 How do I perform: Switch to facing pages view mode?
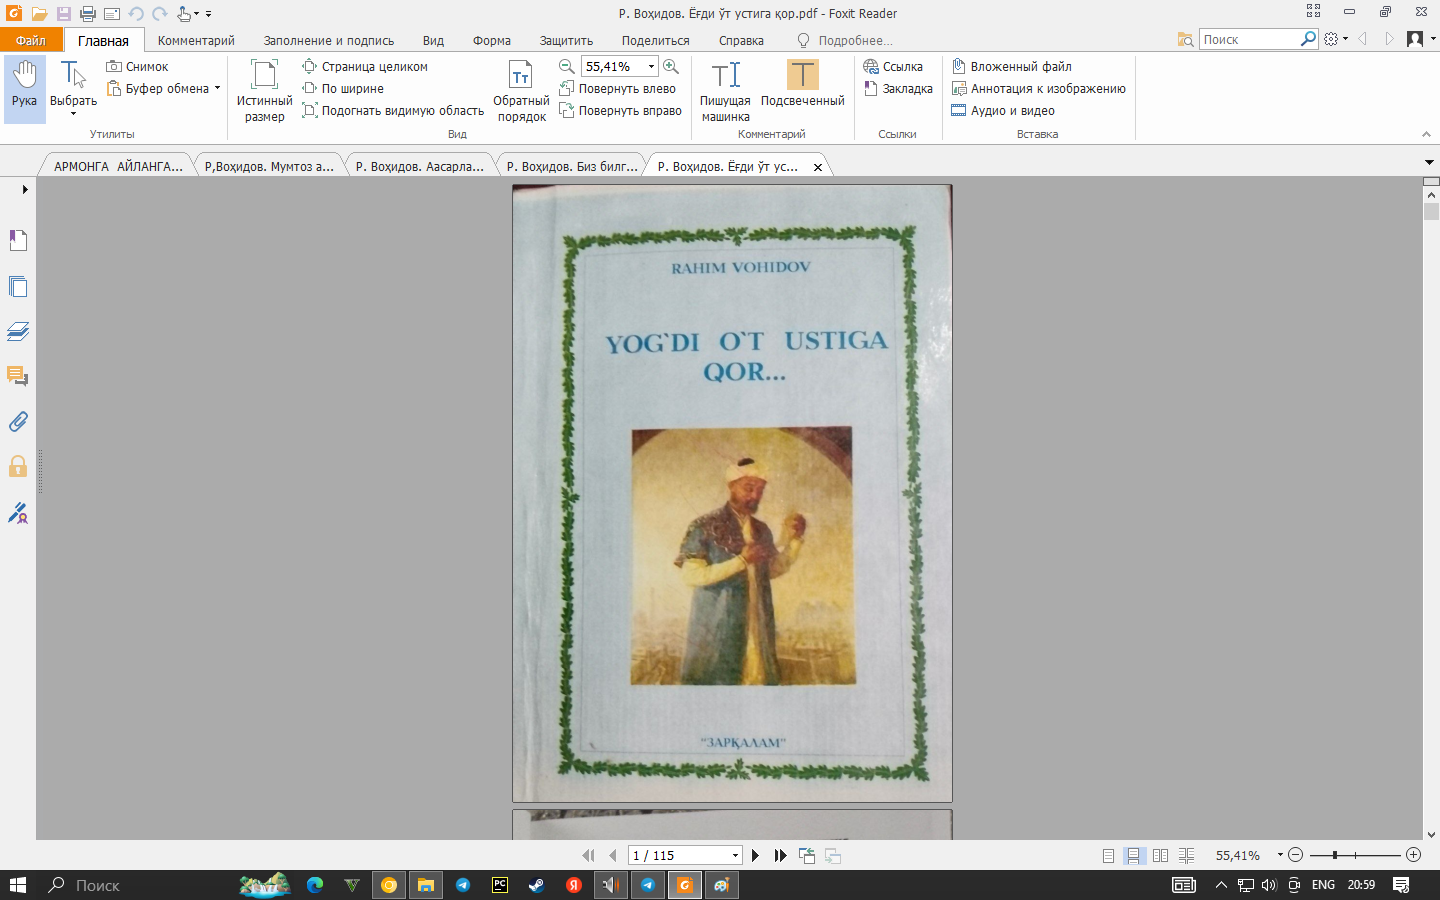[x=1160, y=856]
